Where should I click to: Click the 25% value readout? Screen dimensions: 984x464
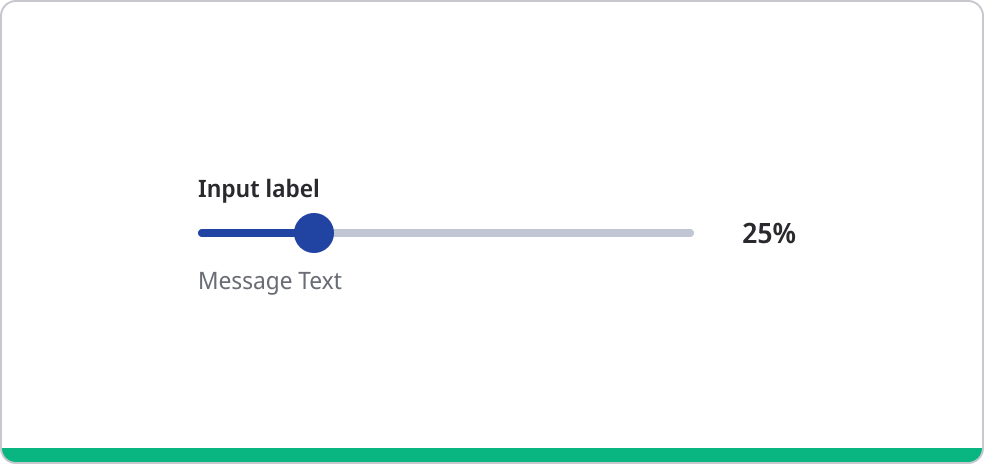coord(768,233)
